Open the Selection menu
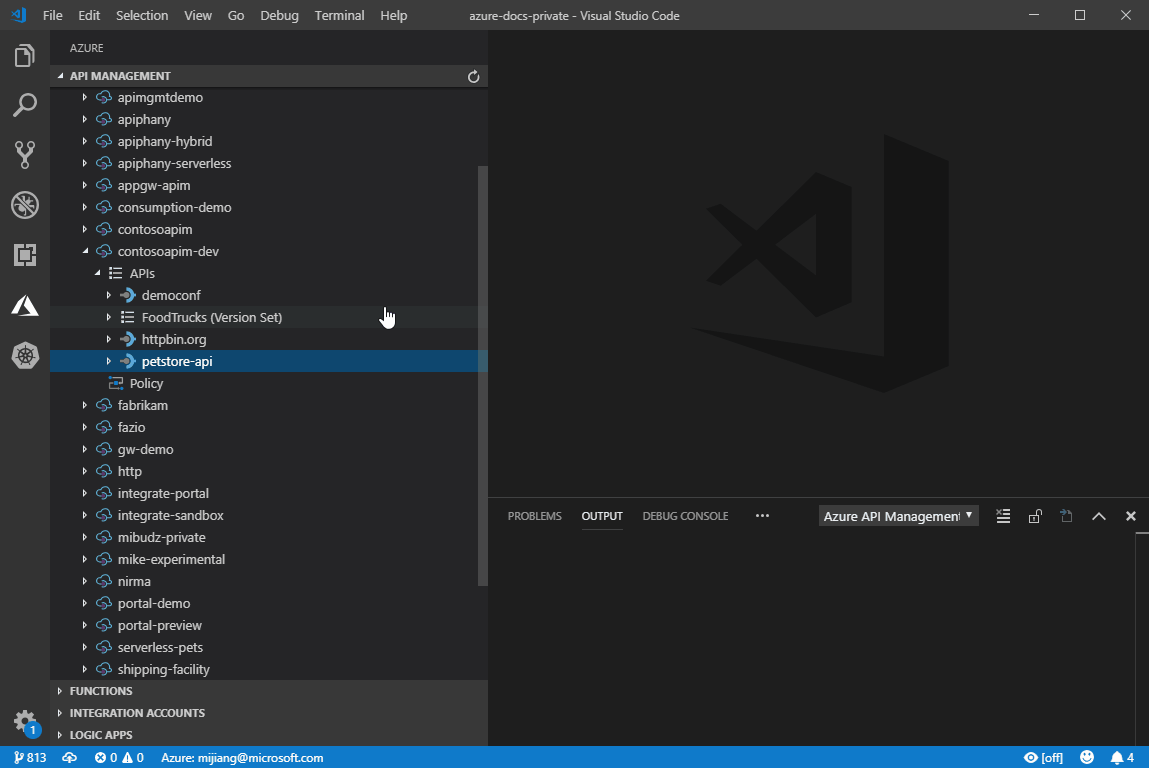 coord(142,15)
